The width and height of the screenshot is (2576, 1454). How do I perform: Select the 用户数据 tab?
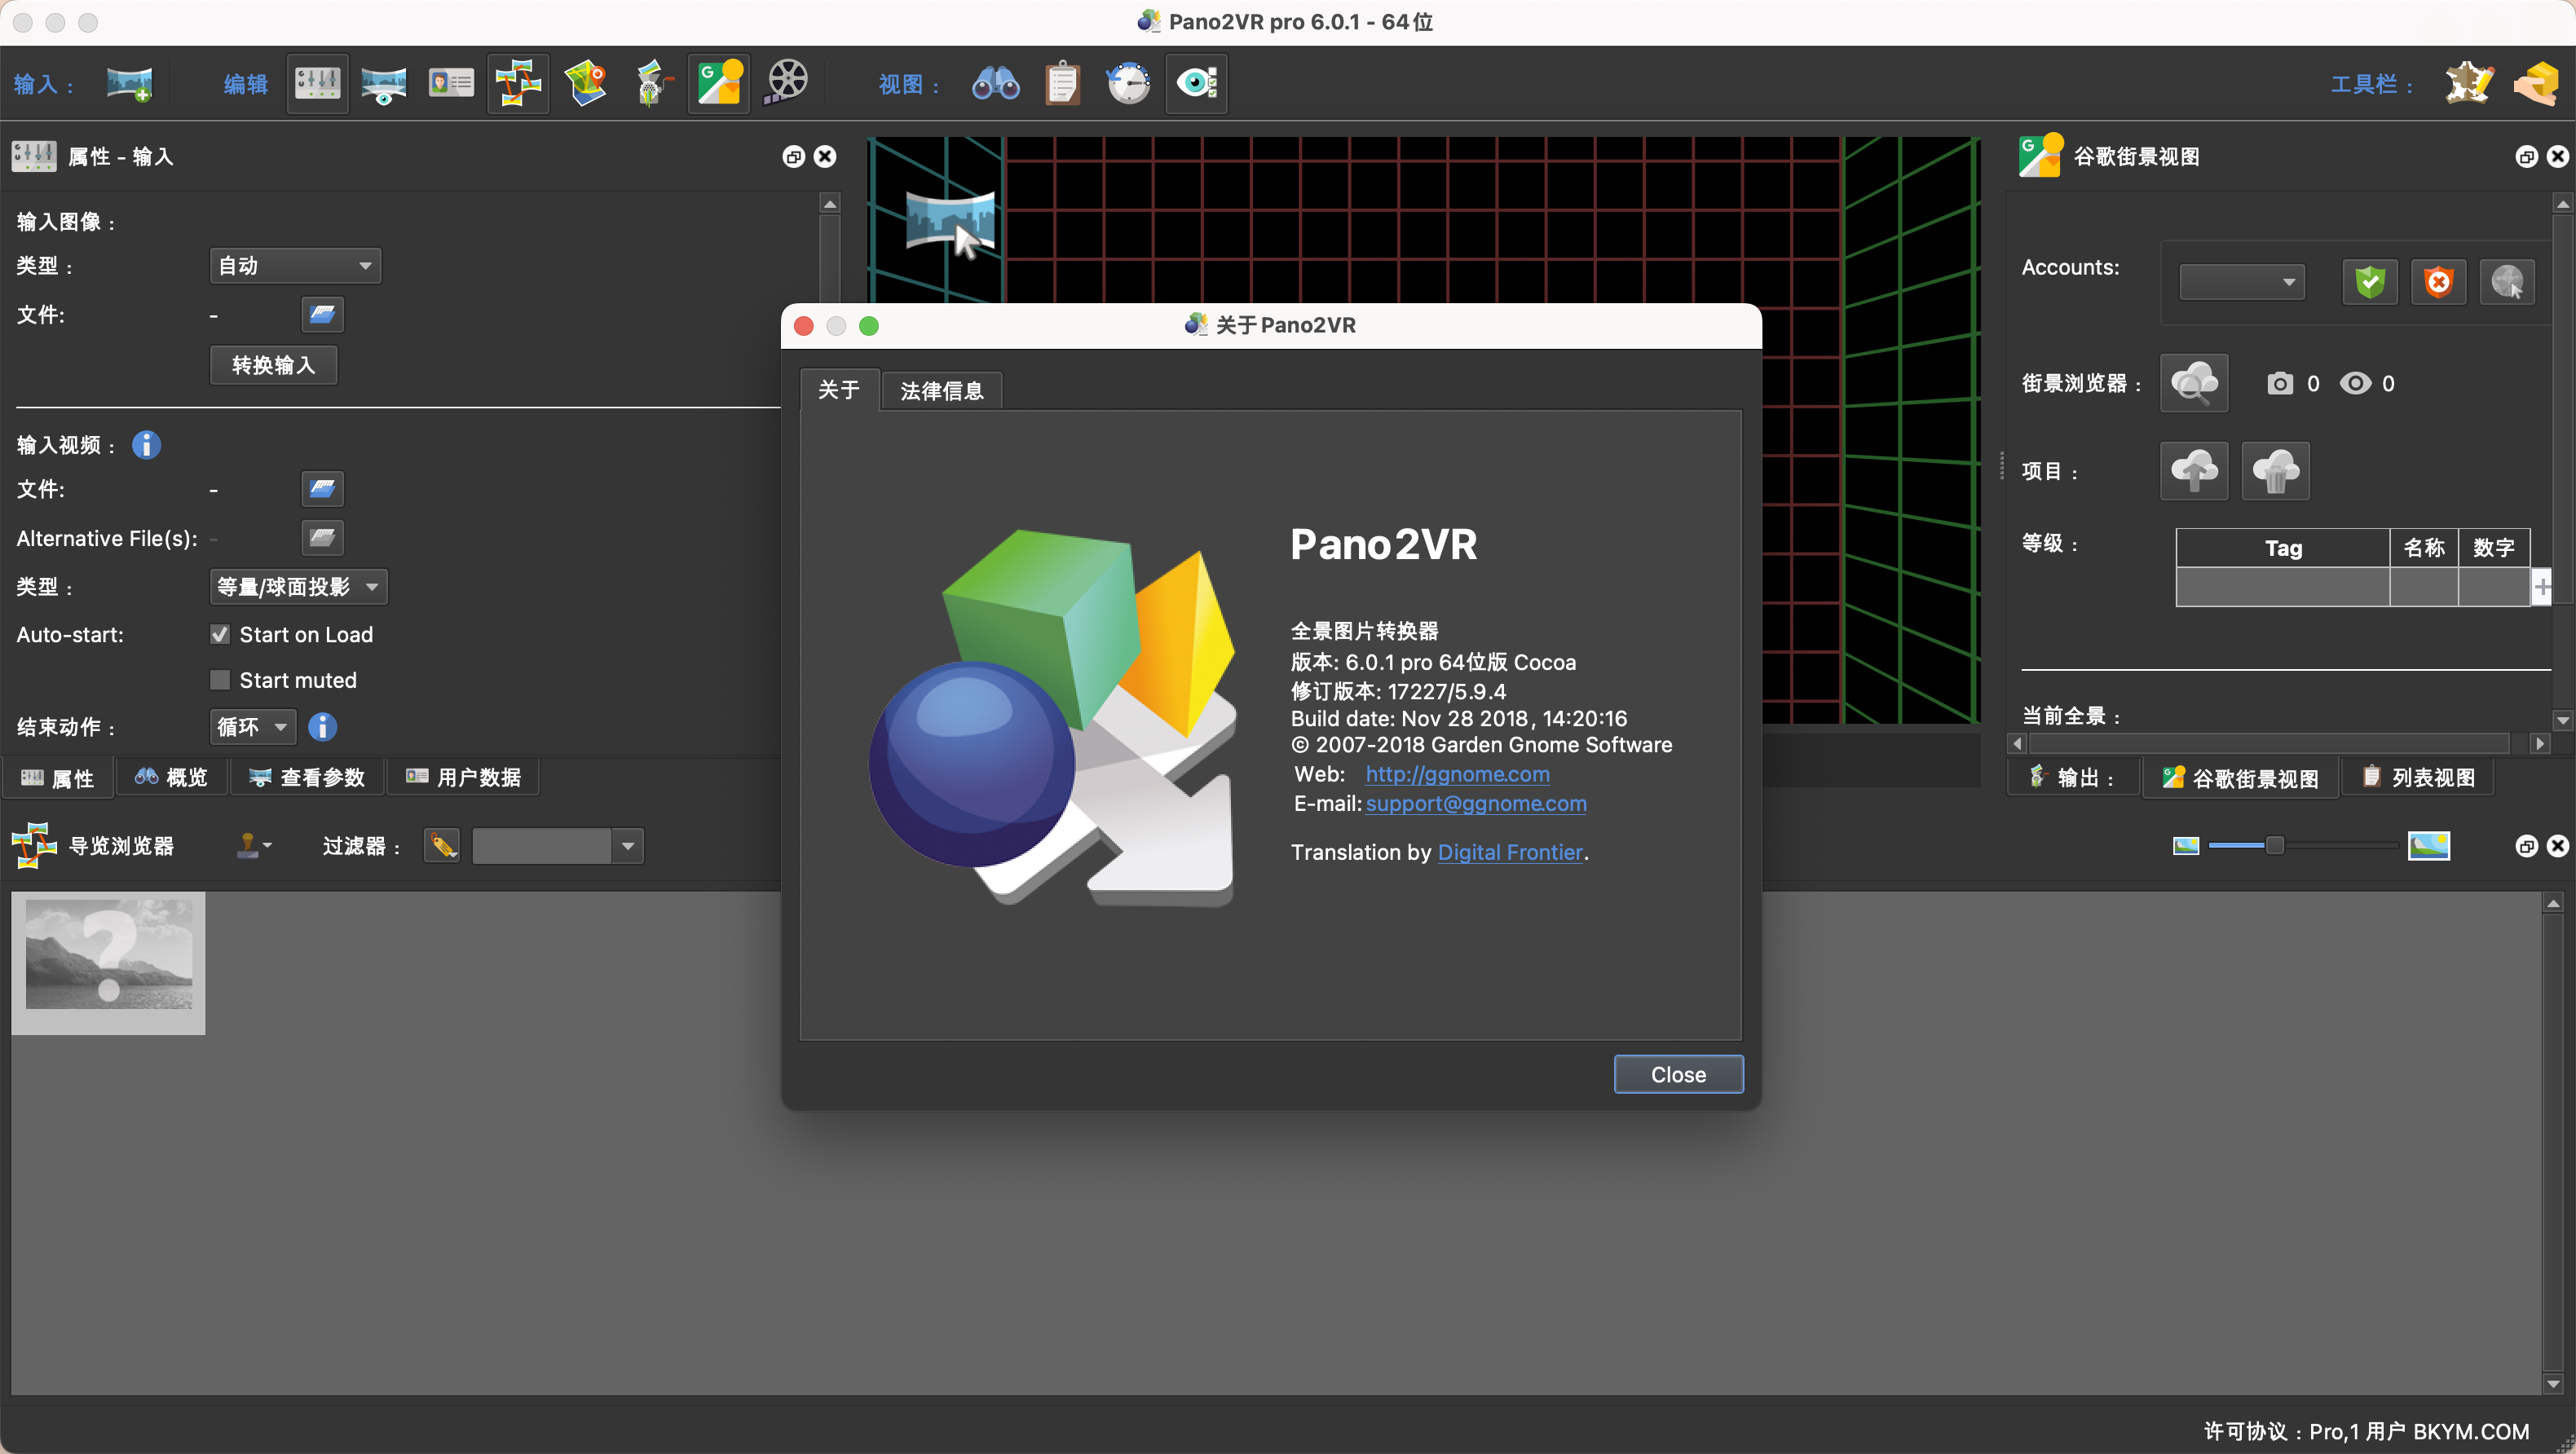click(x=464, y=778)
